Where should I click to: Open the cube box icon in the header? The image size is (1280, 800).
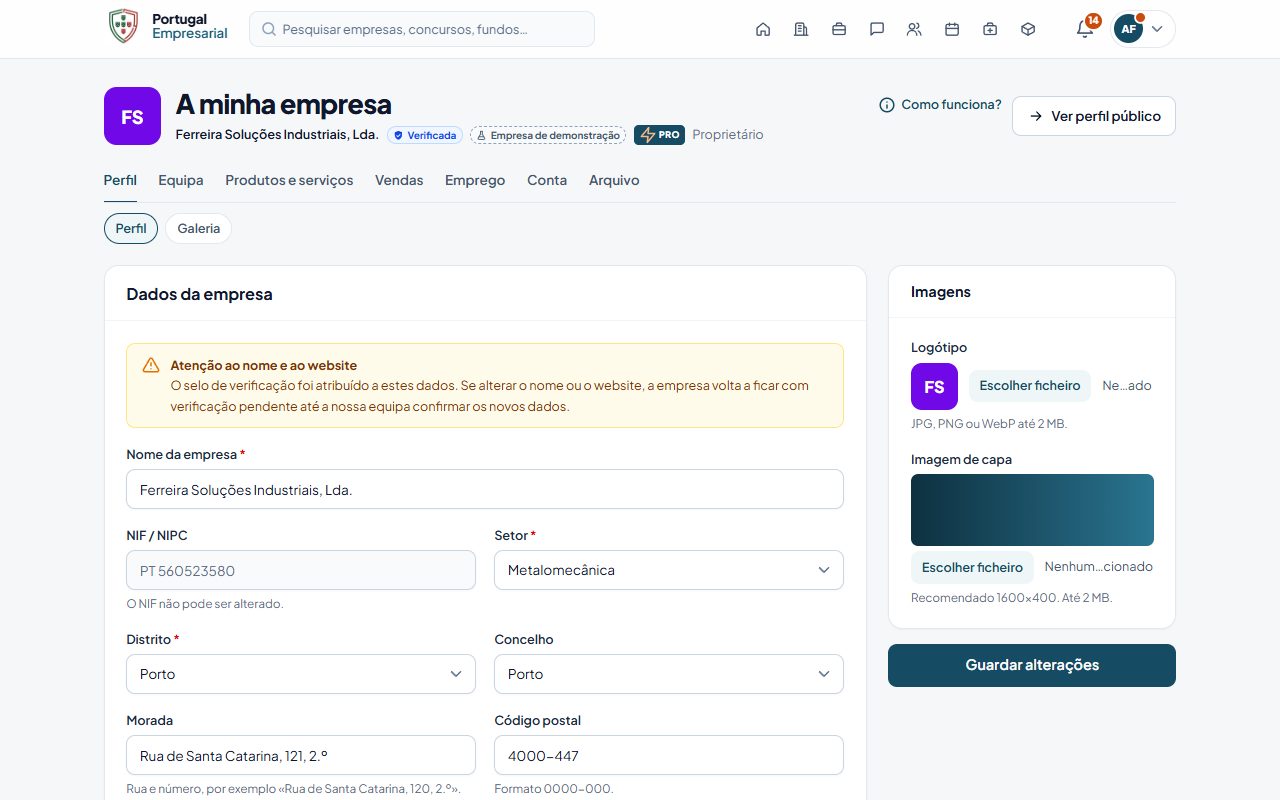click(1028, 29)
